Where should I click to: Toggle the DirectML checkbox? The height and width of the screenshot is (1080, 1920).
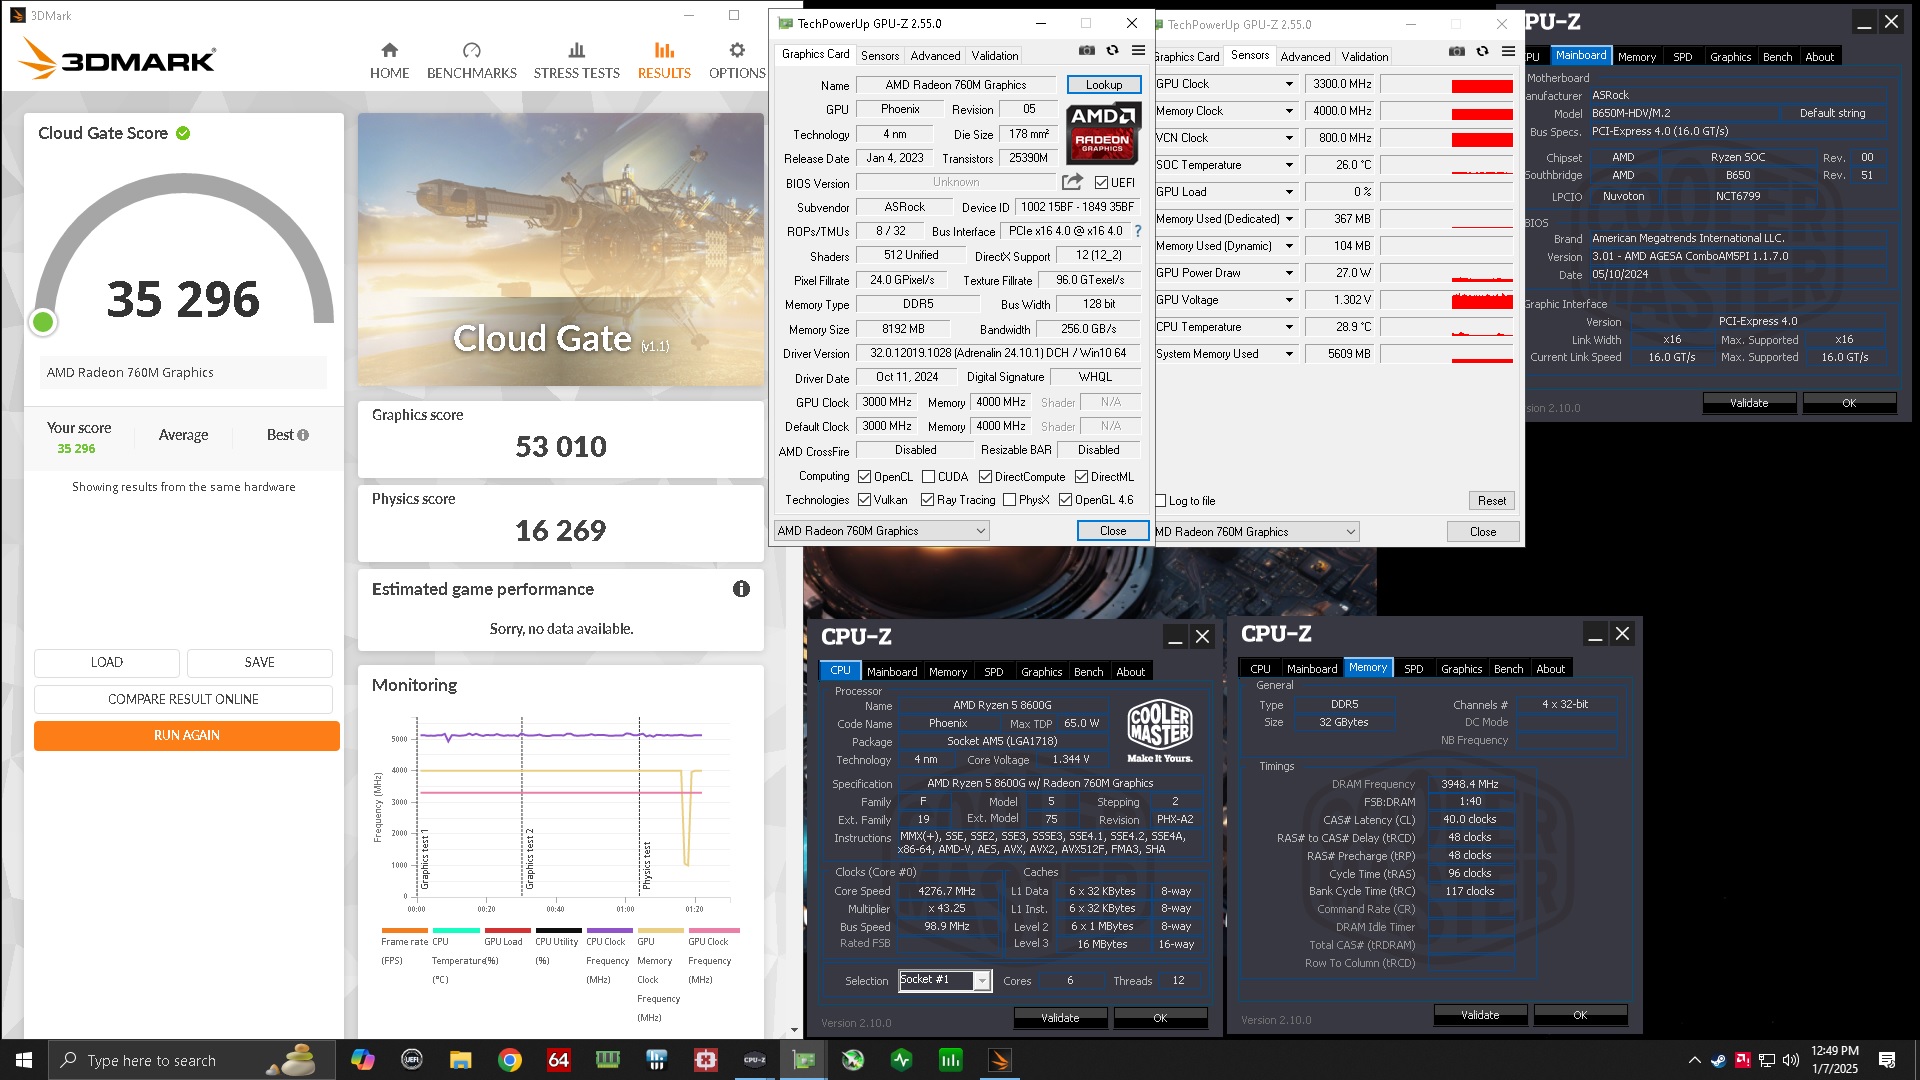pos(1081,477)
